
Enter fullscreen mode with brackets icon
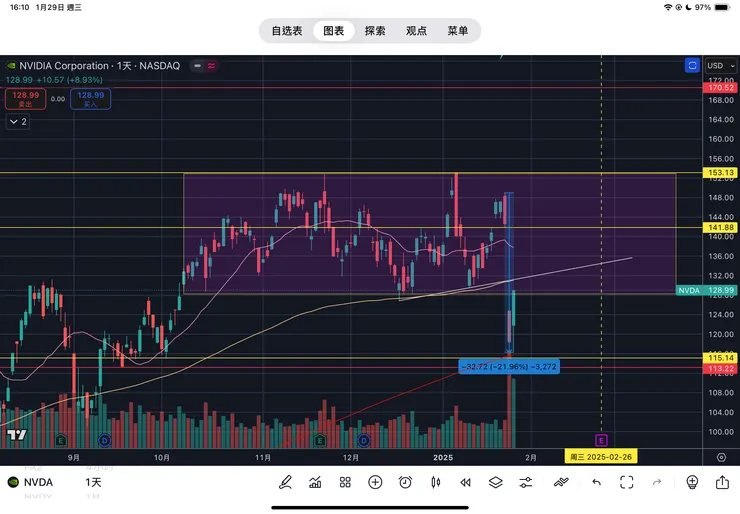(x=627, y=482)
